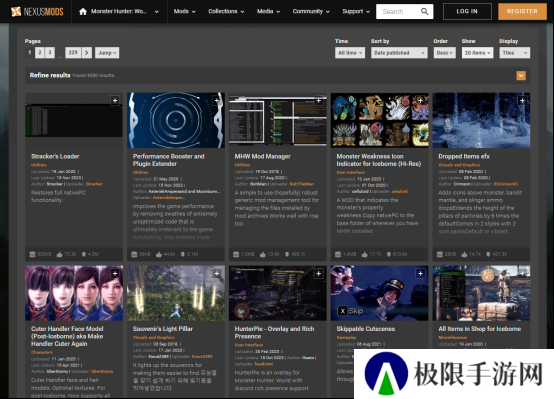Add Stracker's Loader with its plus icon
Viewport: 554px width, 399px height.
pos(115,101)
